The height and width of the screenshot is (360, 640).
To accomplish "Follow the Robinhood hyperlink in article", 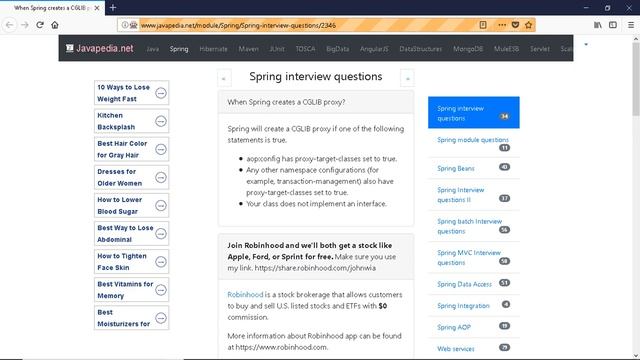I will 245,295.
